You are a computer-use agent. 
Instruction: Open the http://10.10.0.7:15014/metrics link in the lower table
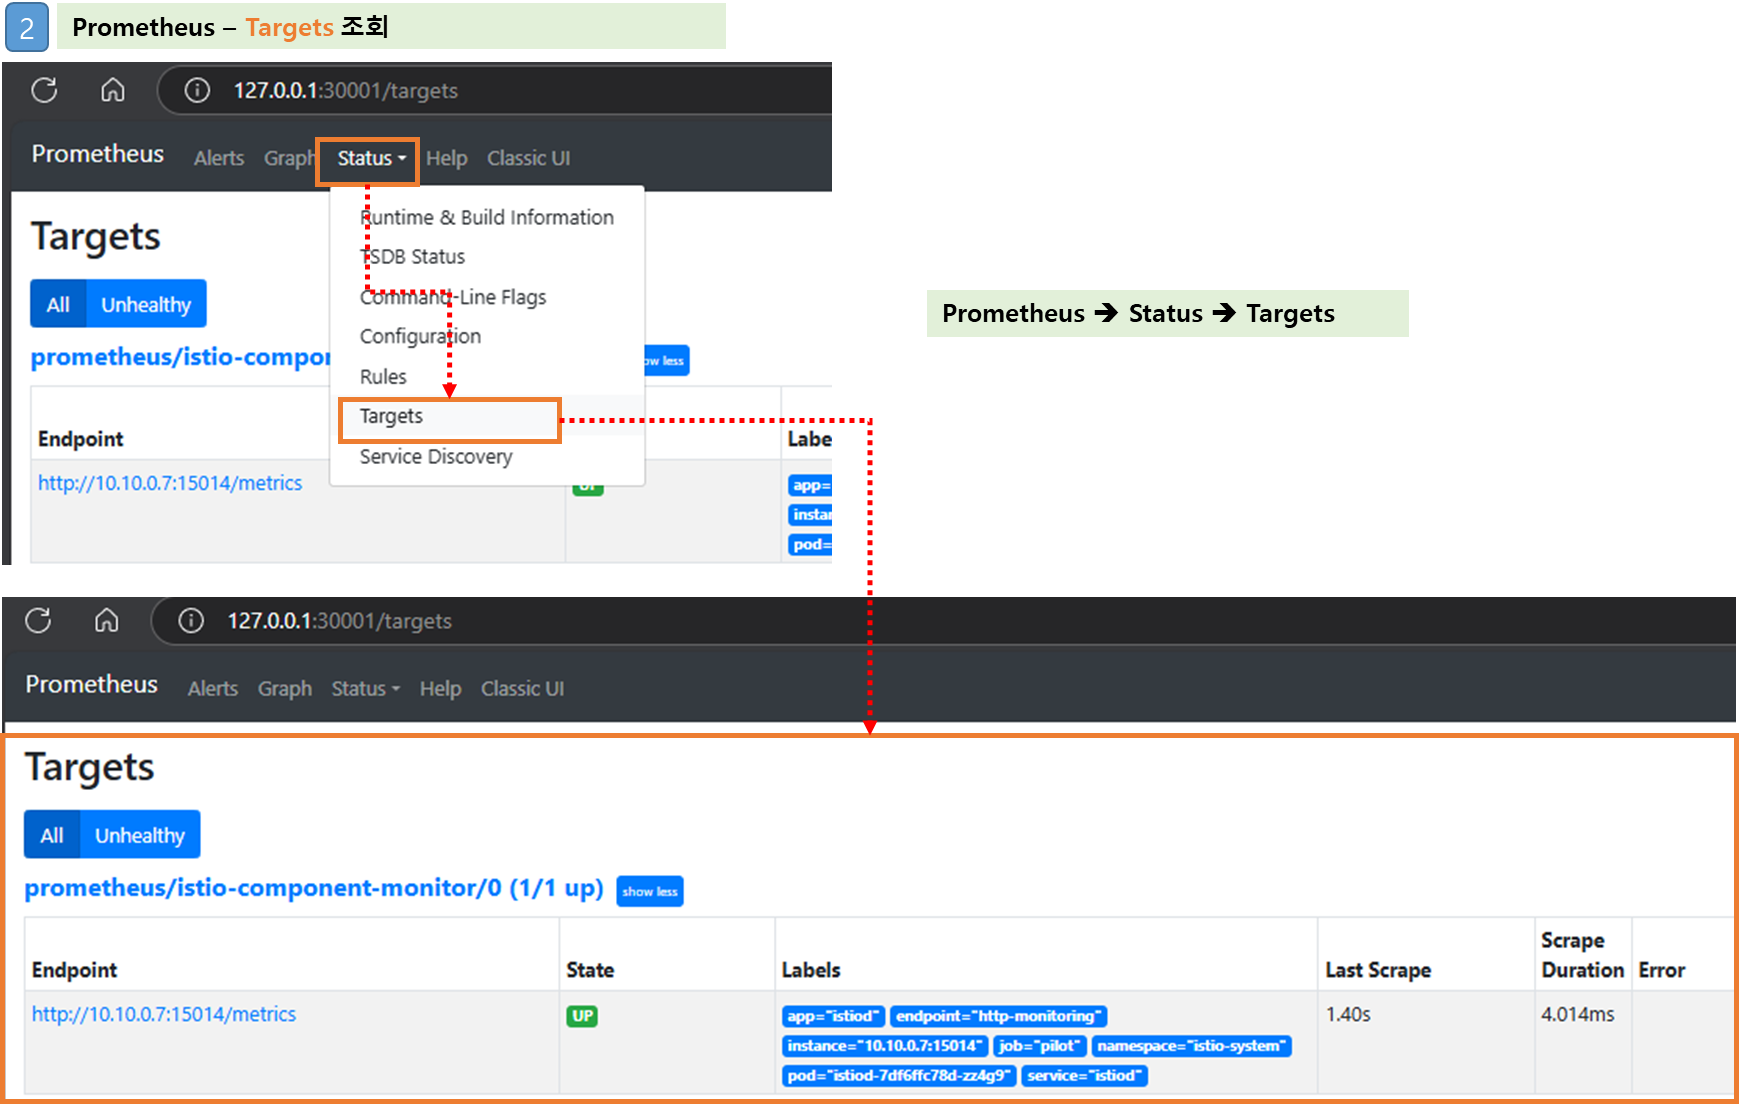[164, 1014]
